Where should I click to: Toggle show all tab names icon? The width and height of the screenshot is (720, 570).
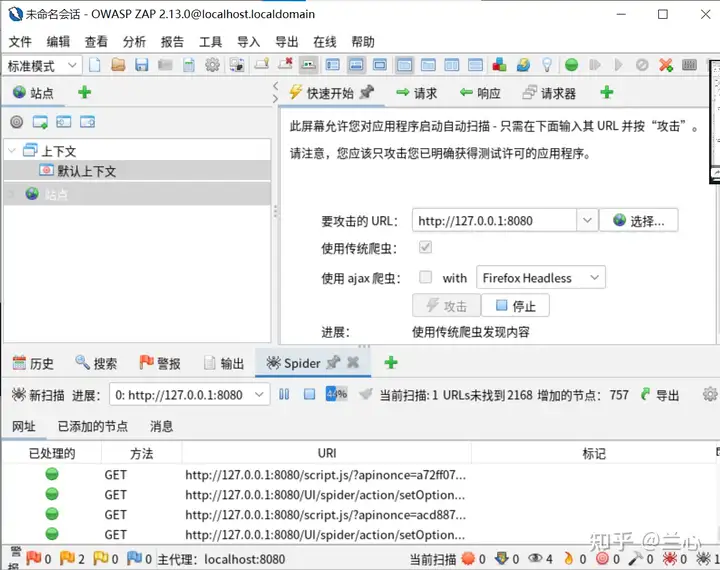[309, 65]
